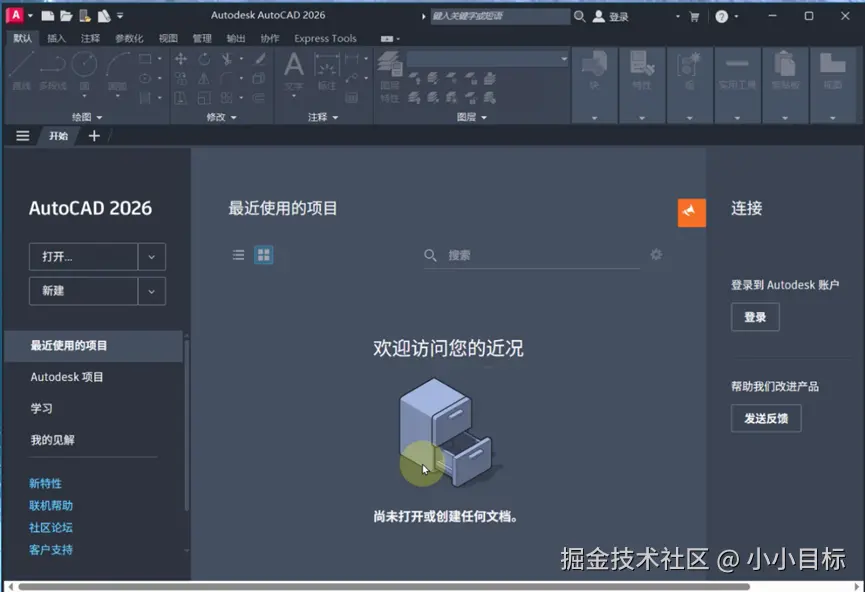
Task: Open the What's New (新特性) link
Action: [x=45, y=483]
